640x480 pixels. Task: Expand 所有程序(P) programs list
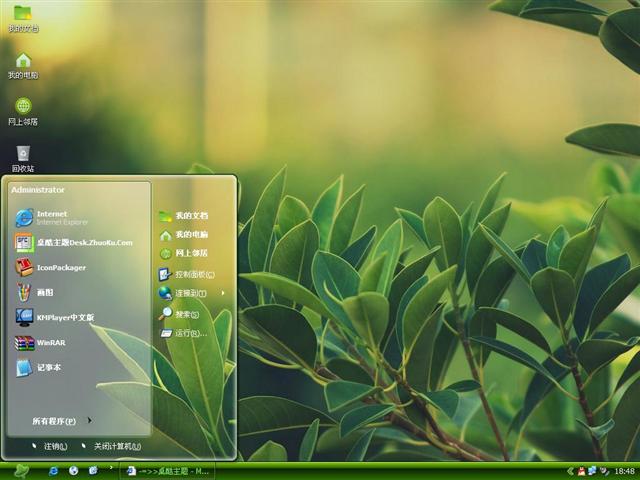[60, 421]
